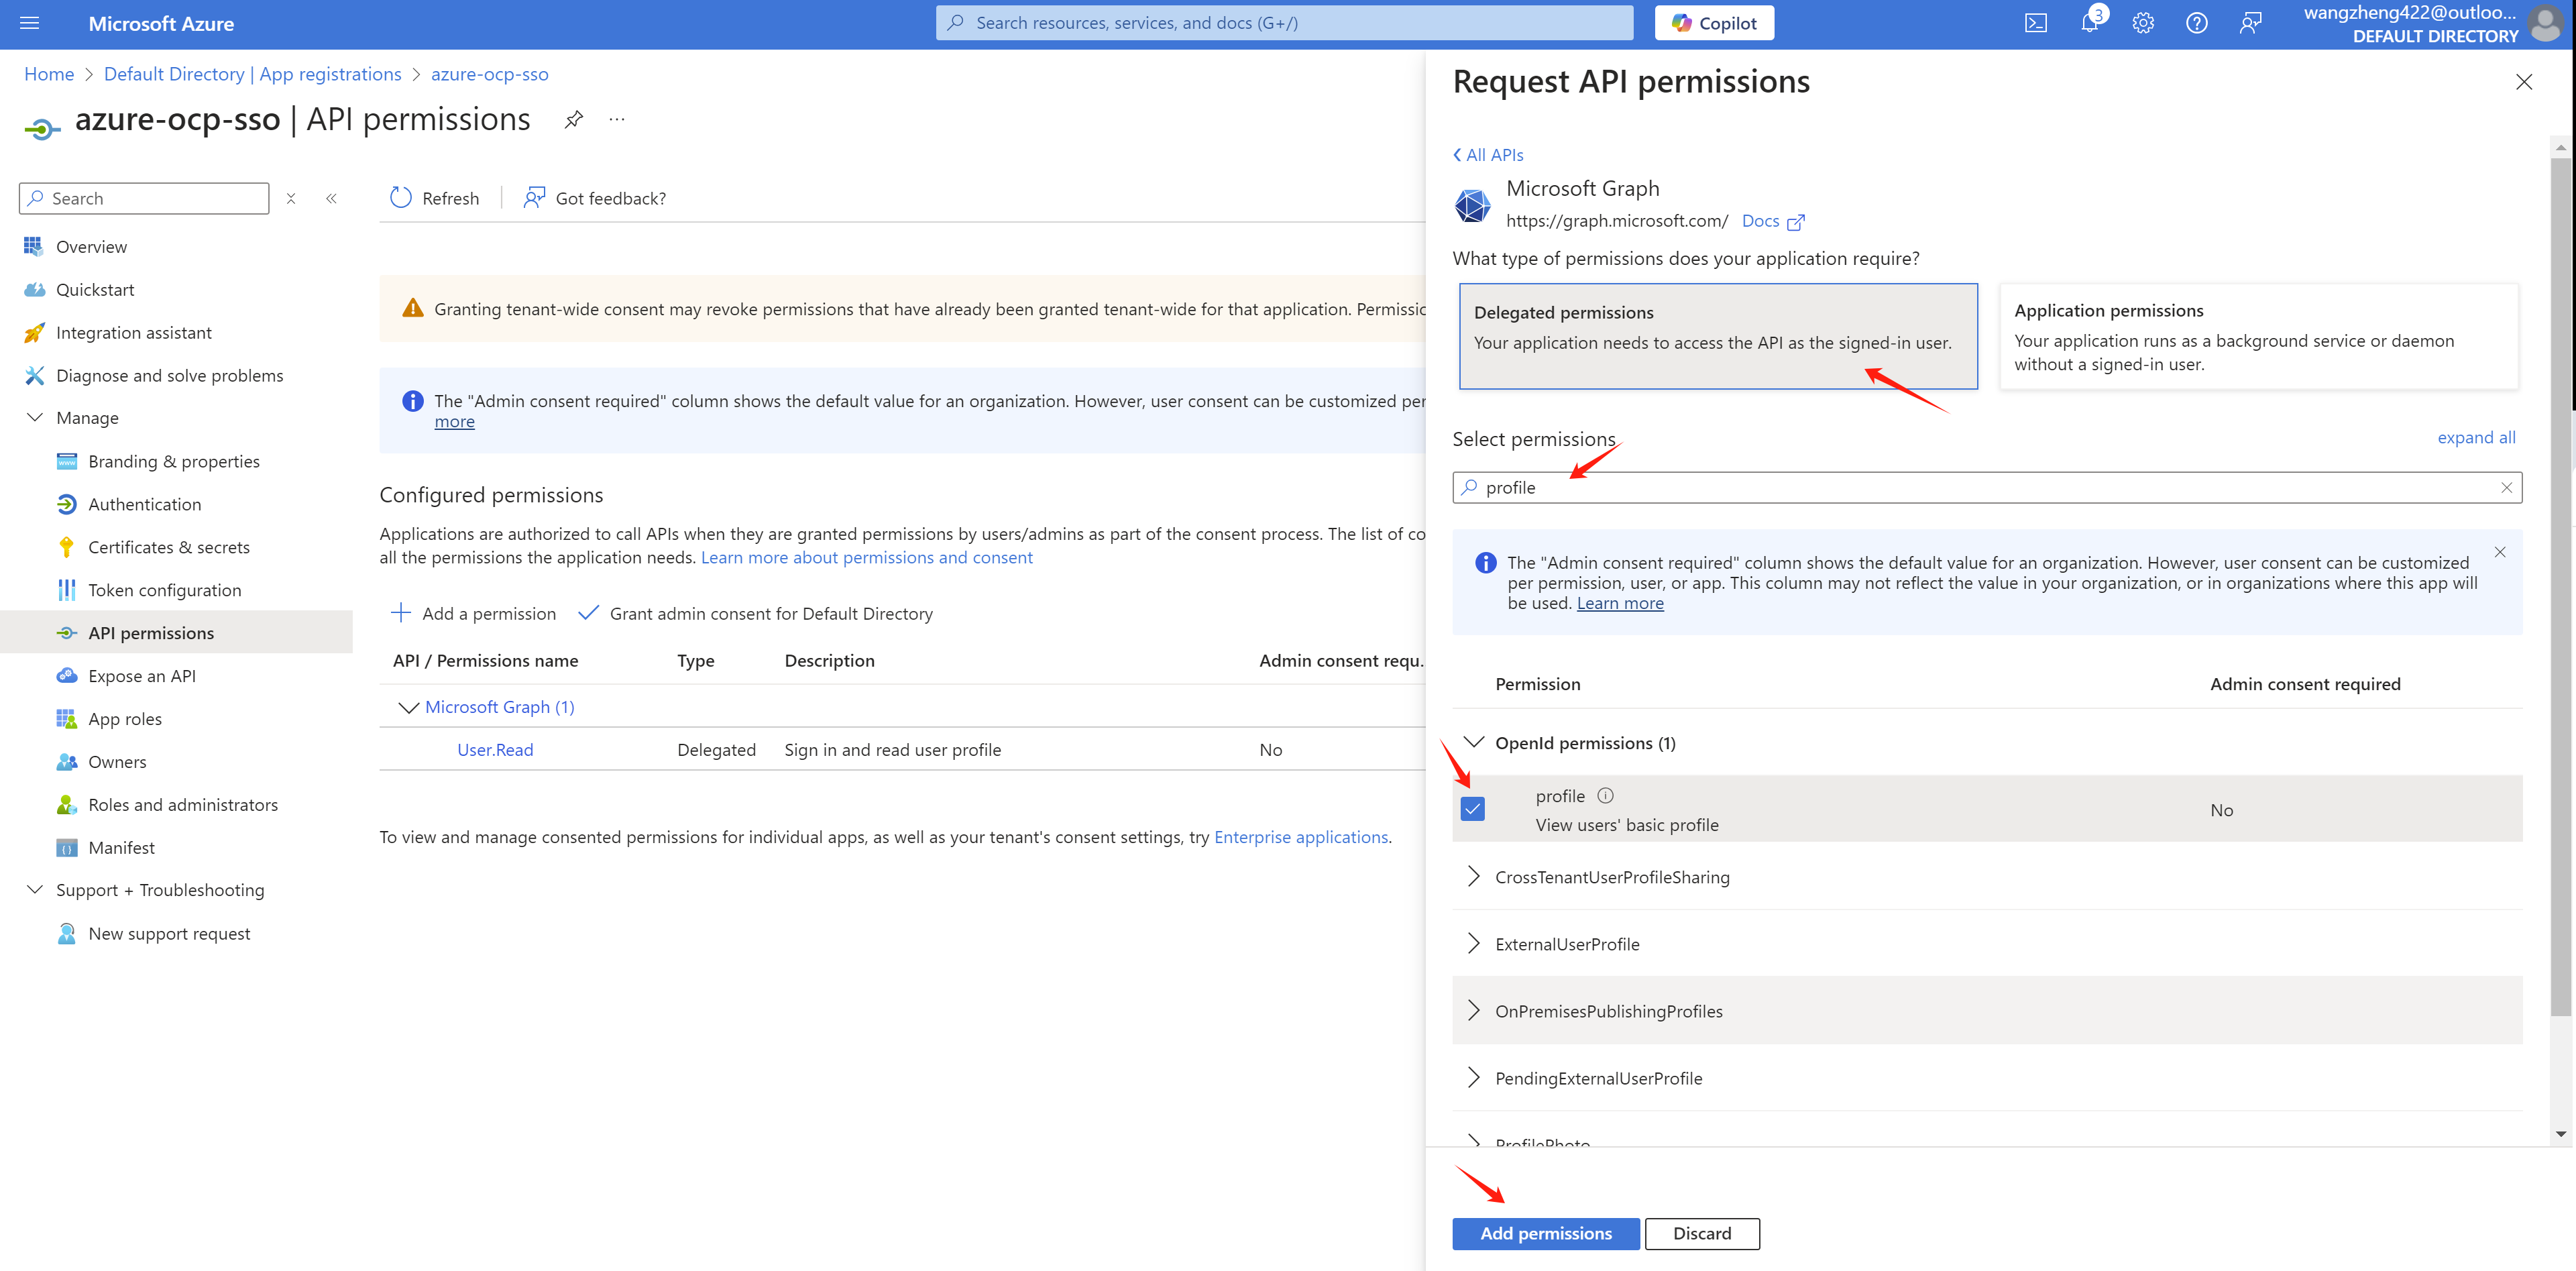Viewport: 2576px width, 1271px height.
Task: Collapse the left sidebar menu
Action: point(331,198)
